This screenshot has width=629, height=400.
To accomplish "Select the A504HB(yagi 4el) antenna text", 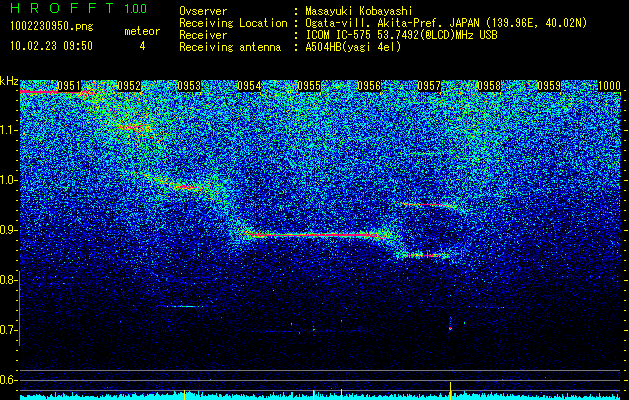I will [x=353, y=47].
